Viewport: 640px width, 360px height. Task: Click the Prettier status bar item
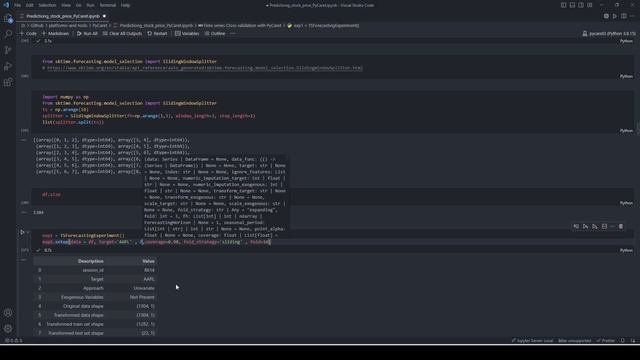click(x=606, y=340)
